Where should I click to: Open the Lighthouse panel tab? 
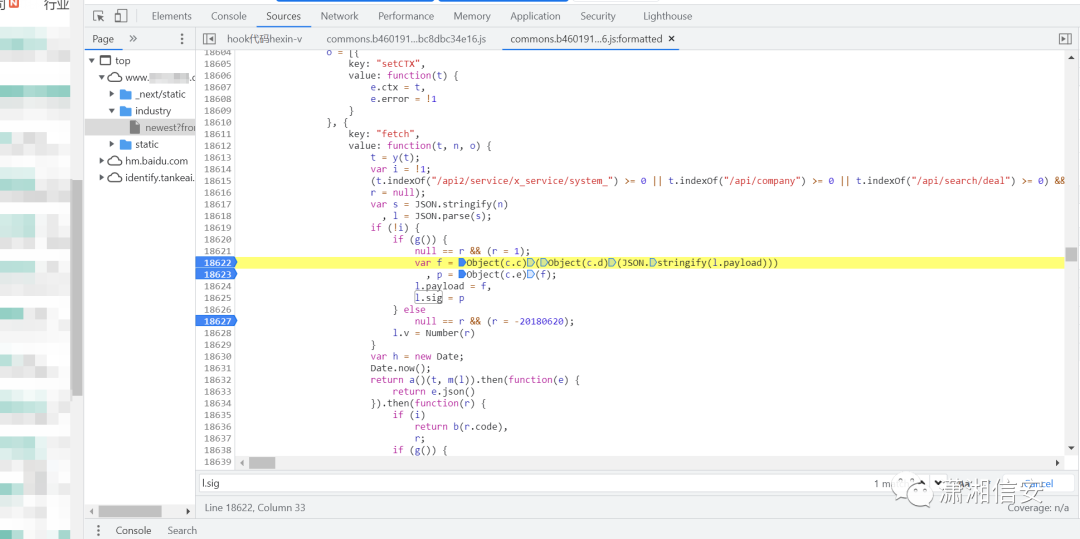click(667, 16)
